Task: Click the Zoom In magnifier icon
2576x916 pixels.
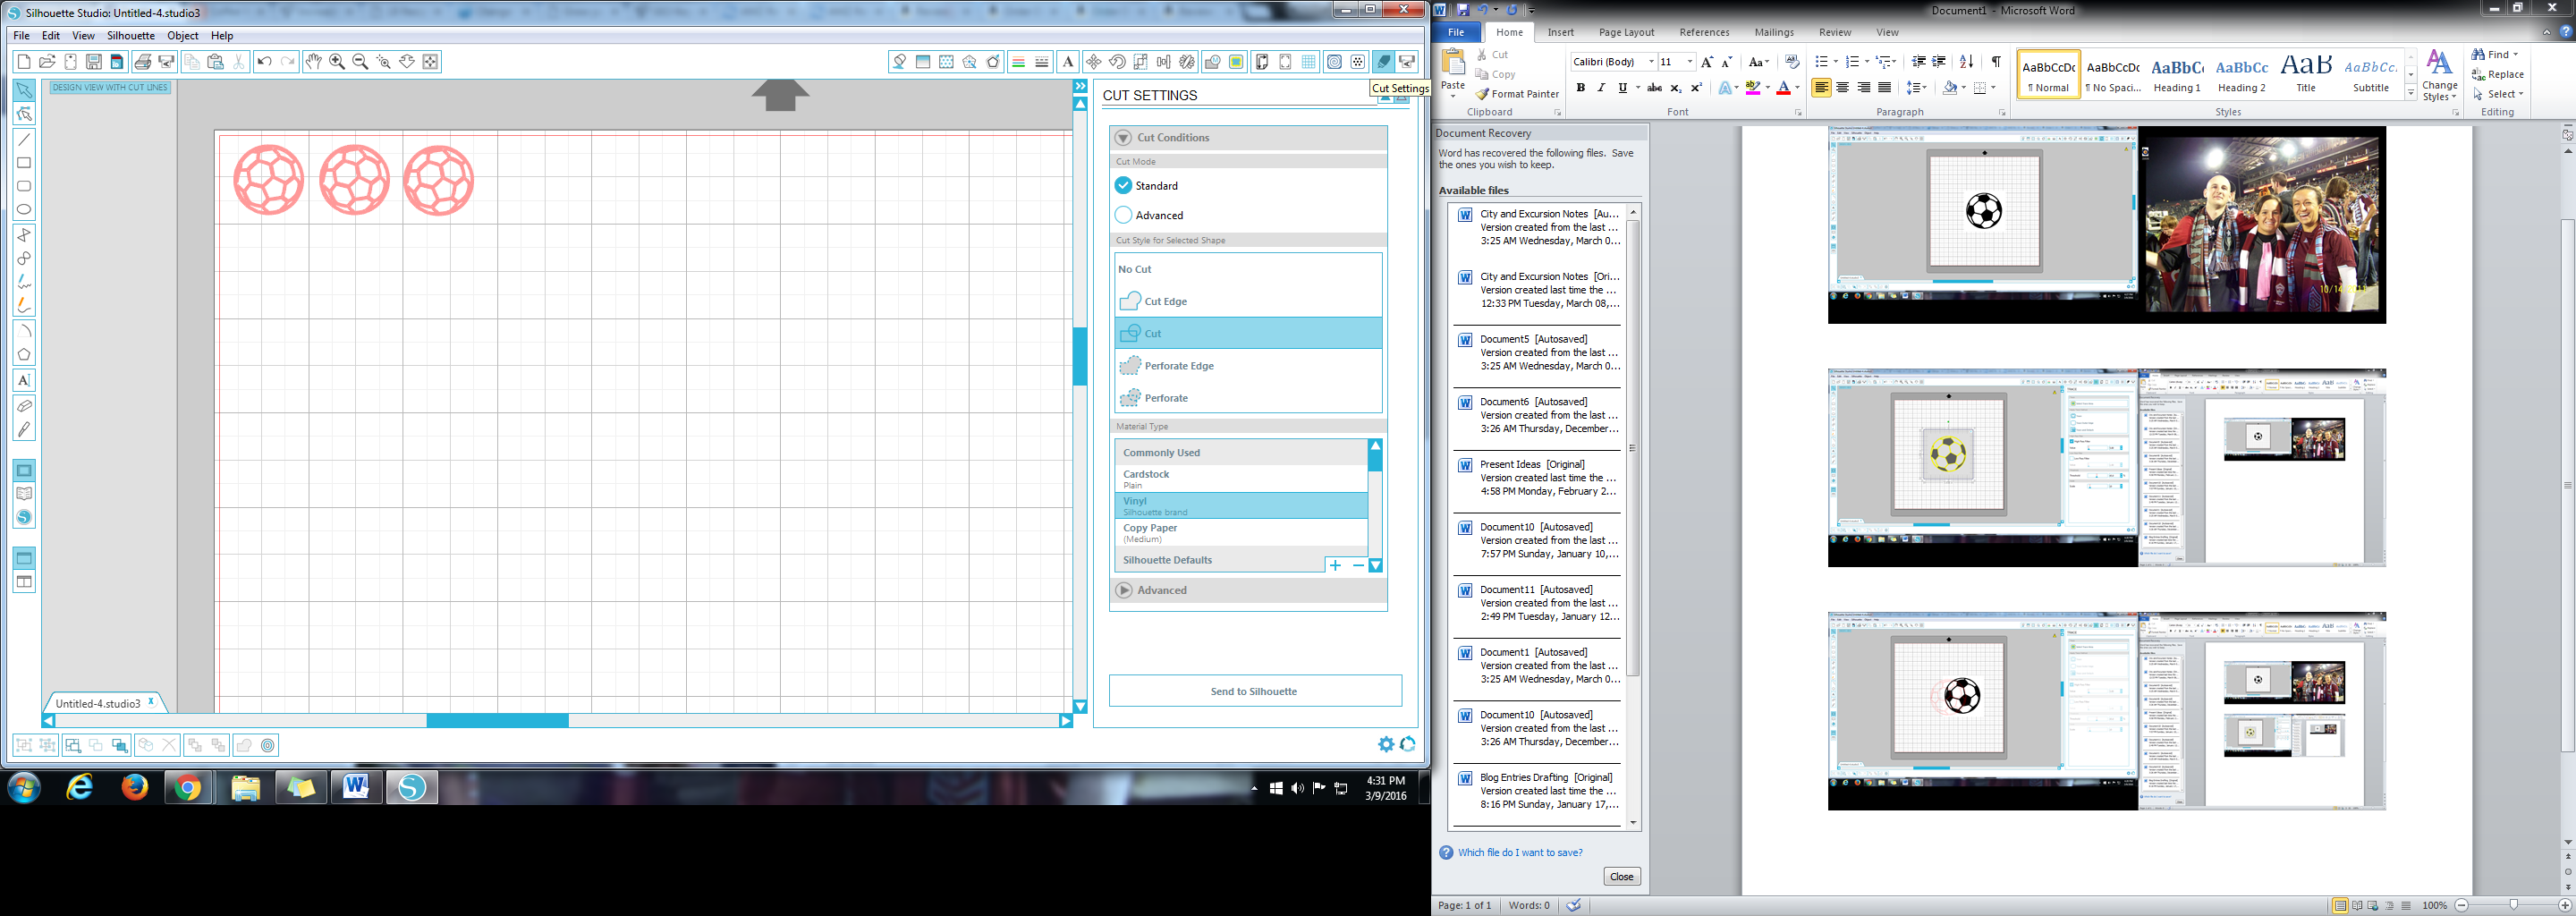Action: (337, 62)
